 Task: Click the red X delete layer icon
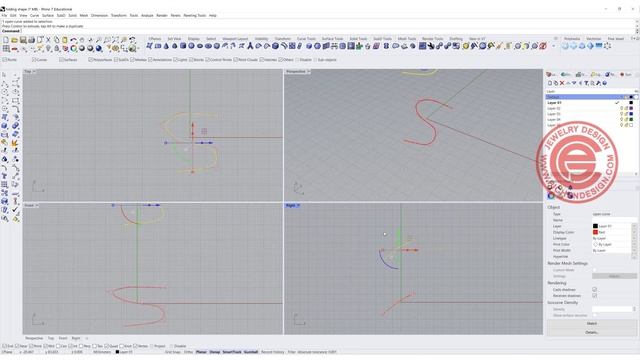click(562, 83)
